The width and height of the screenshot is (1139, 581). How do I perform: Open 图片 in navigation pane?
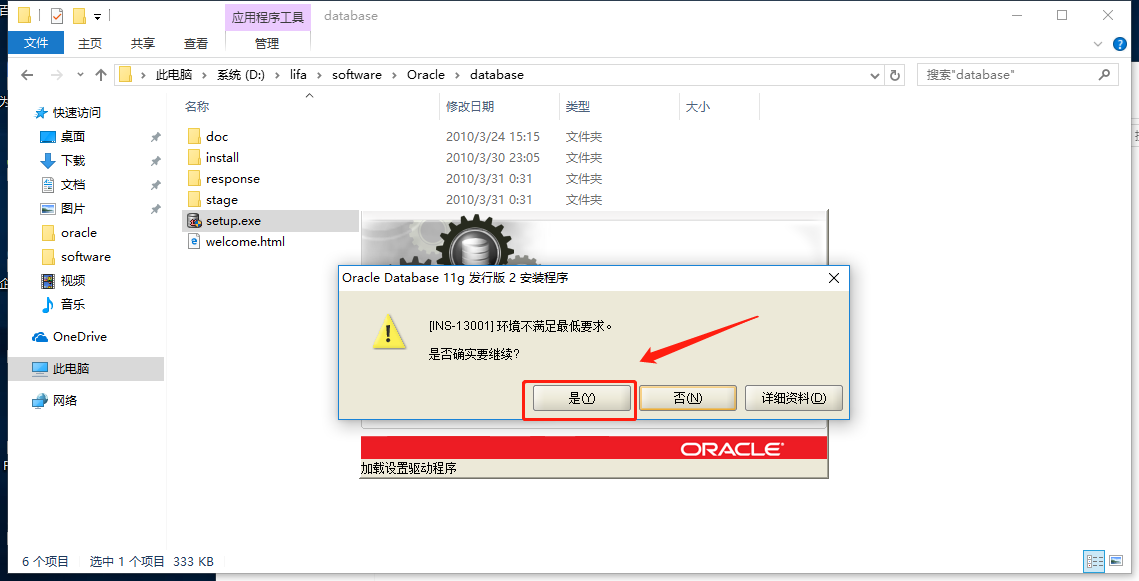(x=73, y=208)
